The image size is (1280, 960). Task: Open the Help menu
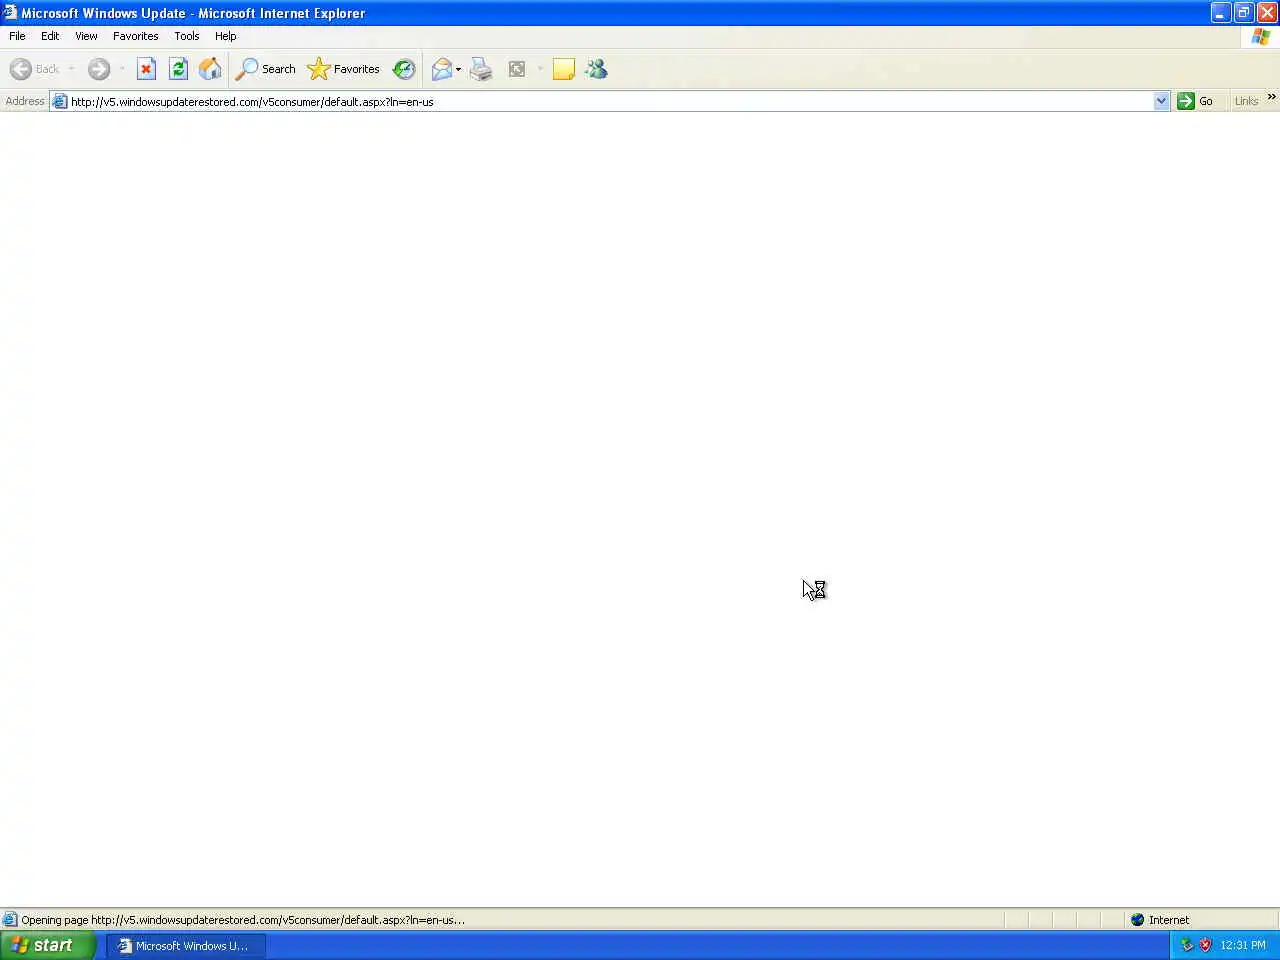click(226, 36)
